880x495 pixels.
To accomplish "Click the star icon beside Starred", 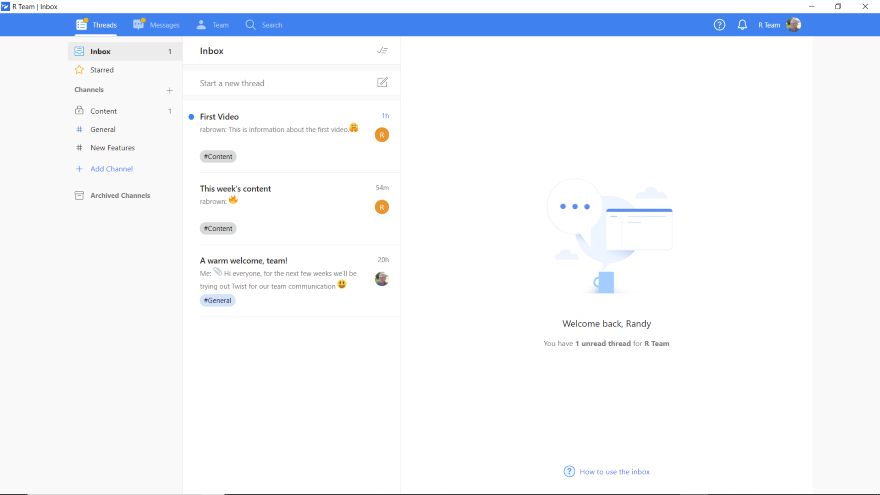I will coord(79,70).
